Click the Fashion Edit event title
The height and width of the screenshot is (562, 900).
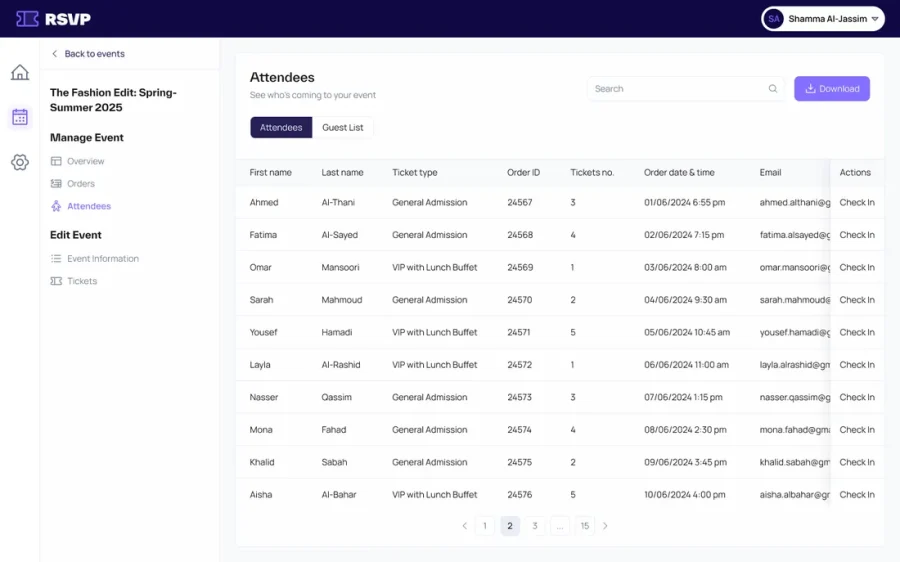click(x=113, y=100)
